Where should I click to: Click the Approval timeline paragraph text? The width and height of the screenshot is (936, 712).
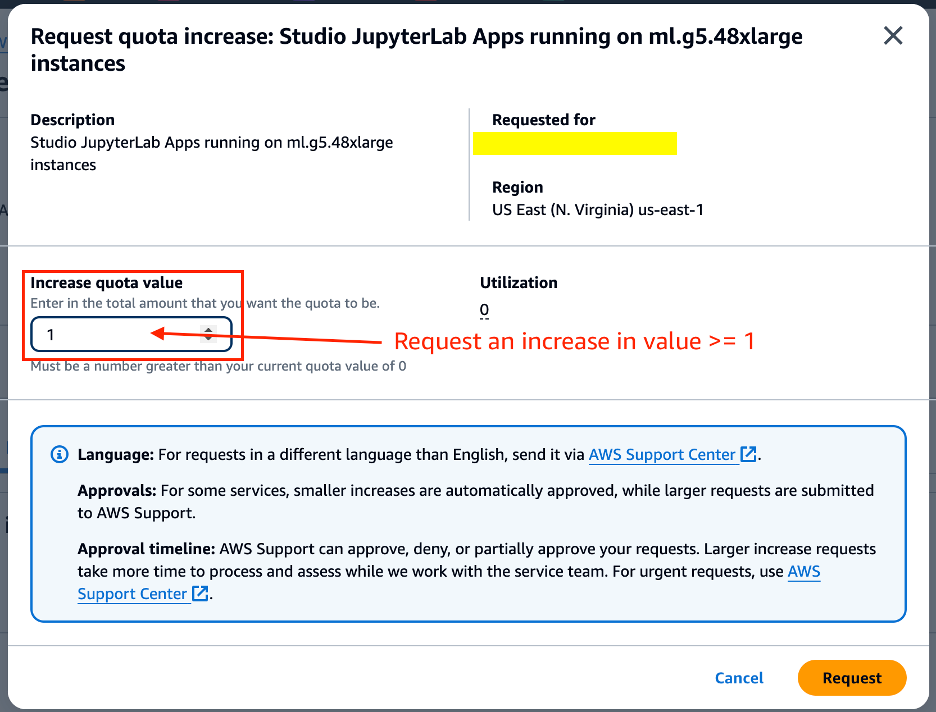[476, 571]
